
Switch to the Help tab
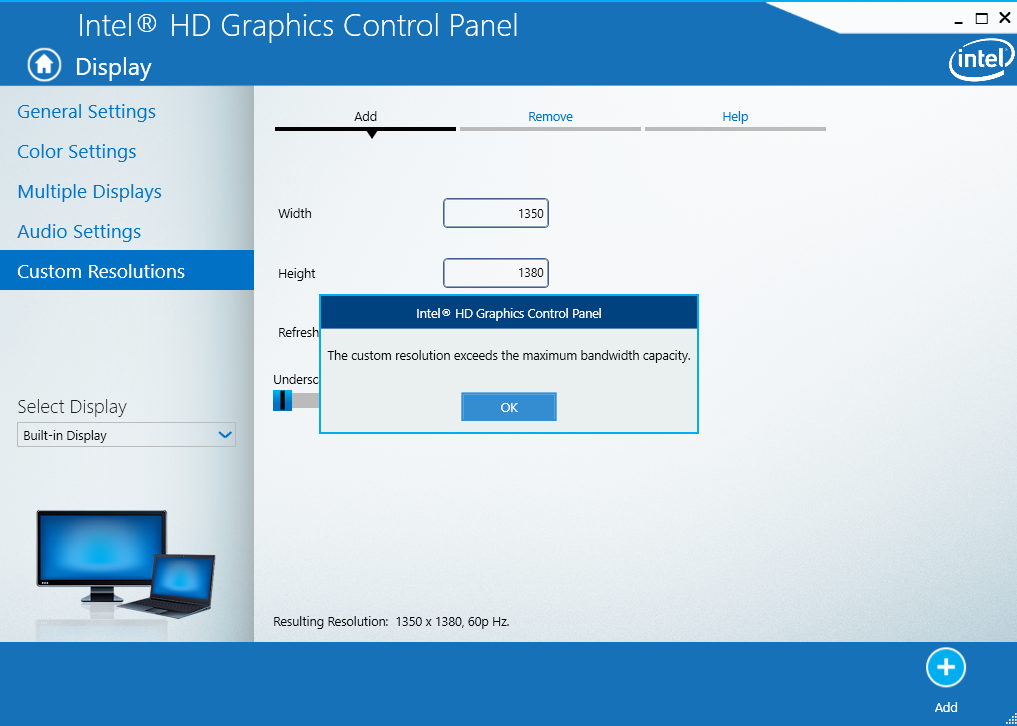(735, 117)
